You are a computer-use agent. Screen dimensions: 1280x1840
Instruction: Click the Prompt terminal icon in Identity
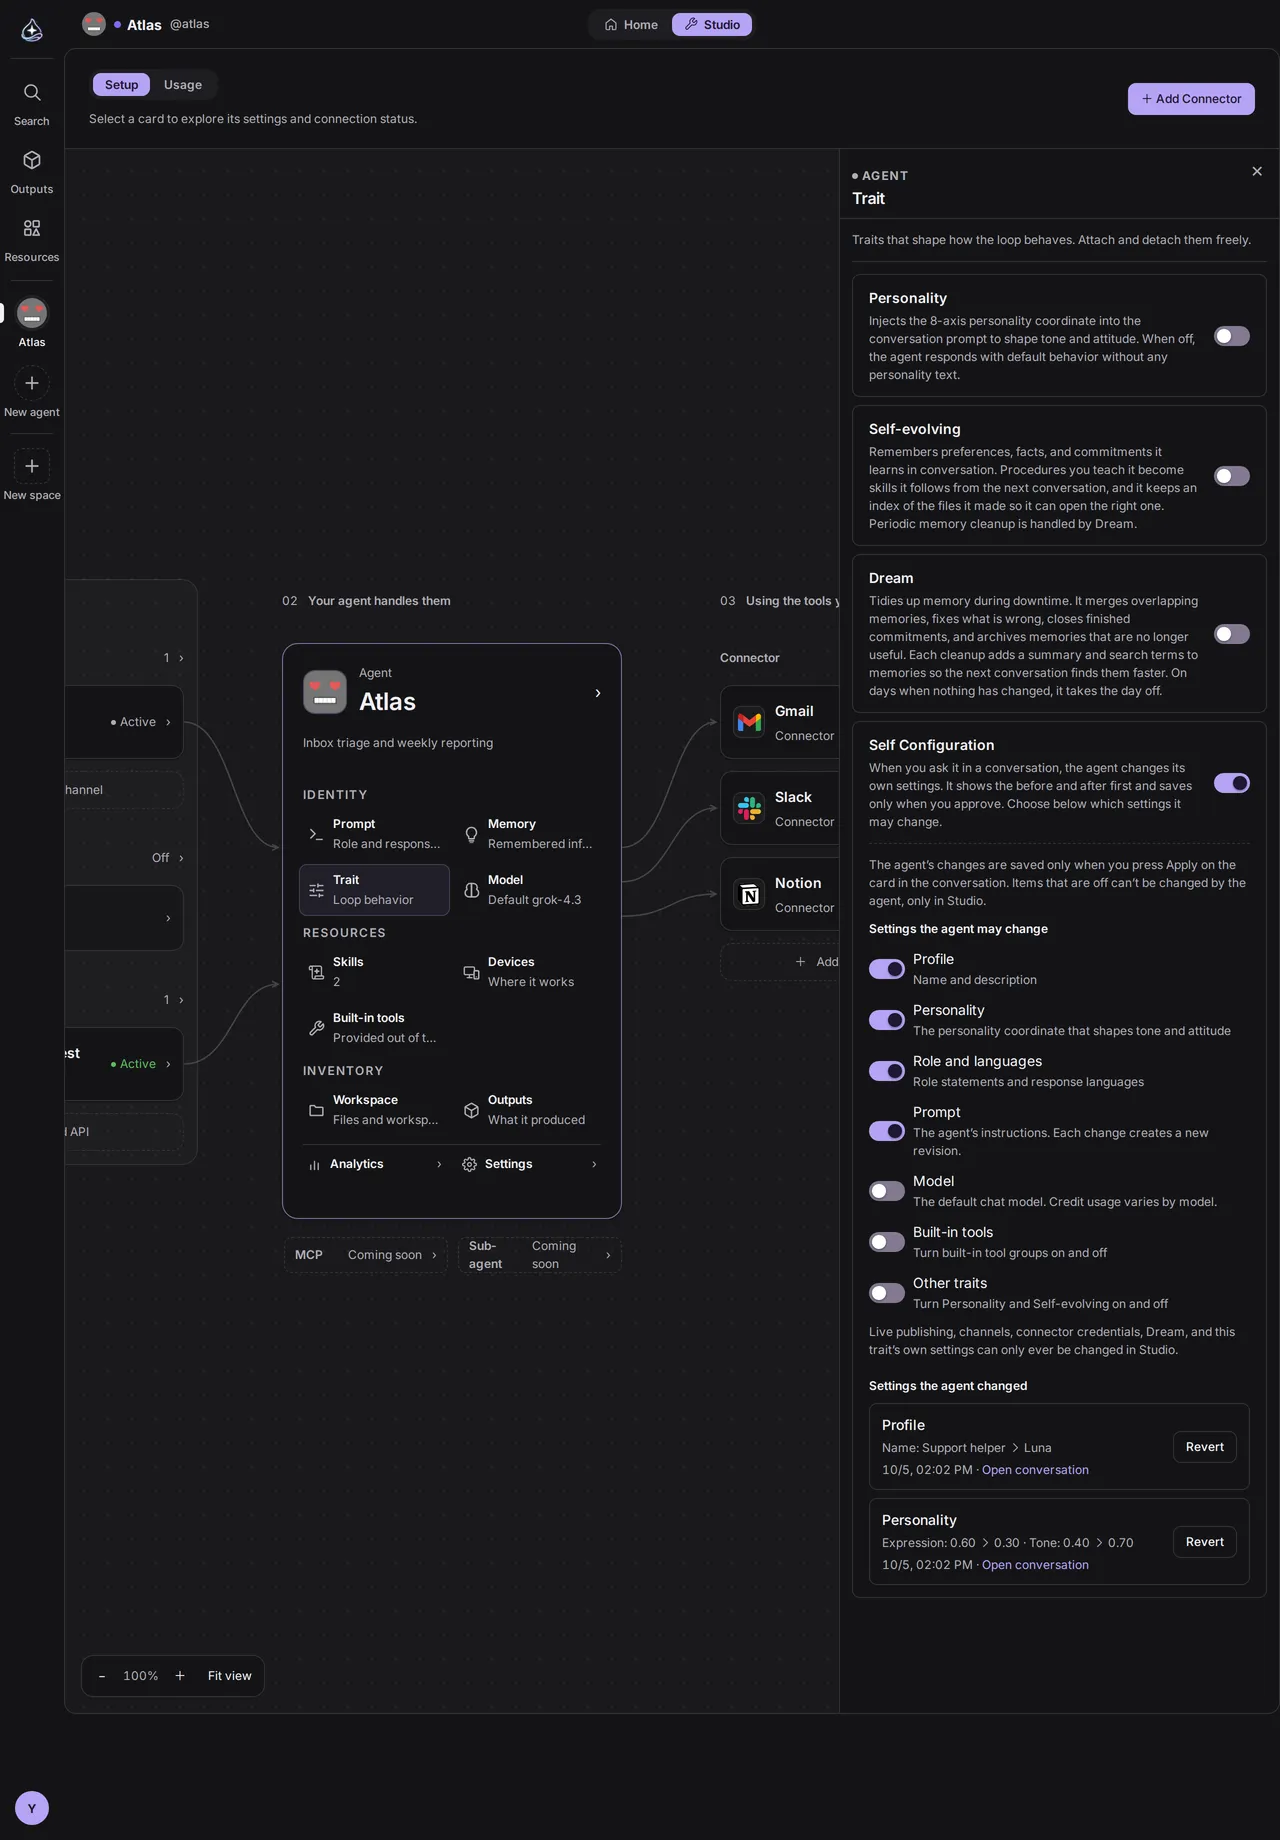[x=316, y=834]
